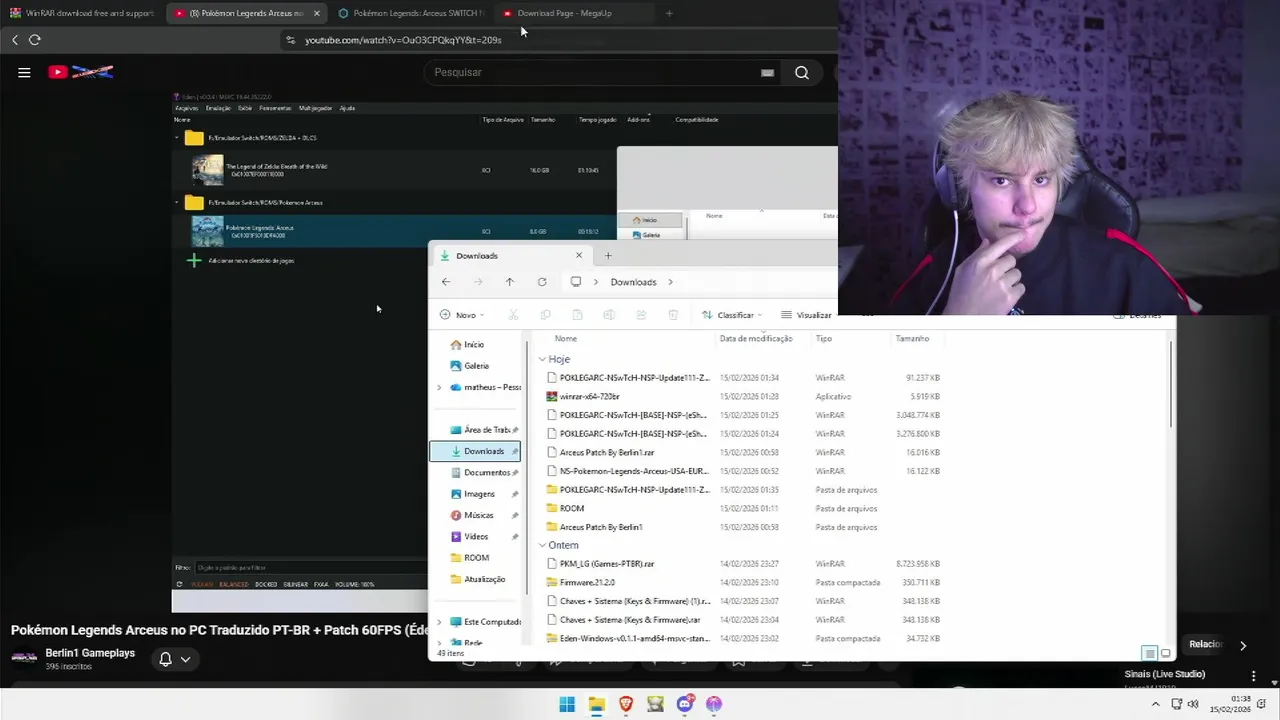Open Discord from the taskbar
This screenshot has width=1280, height=720.
tap(685, 704)
